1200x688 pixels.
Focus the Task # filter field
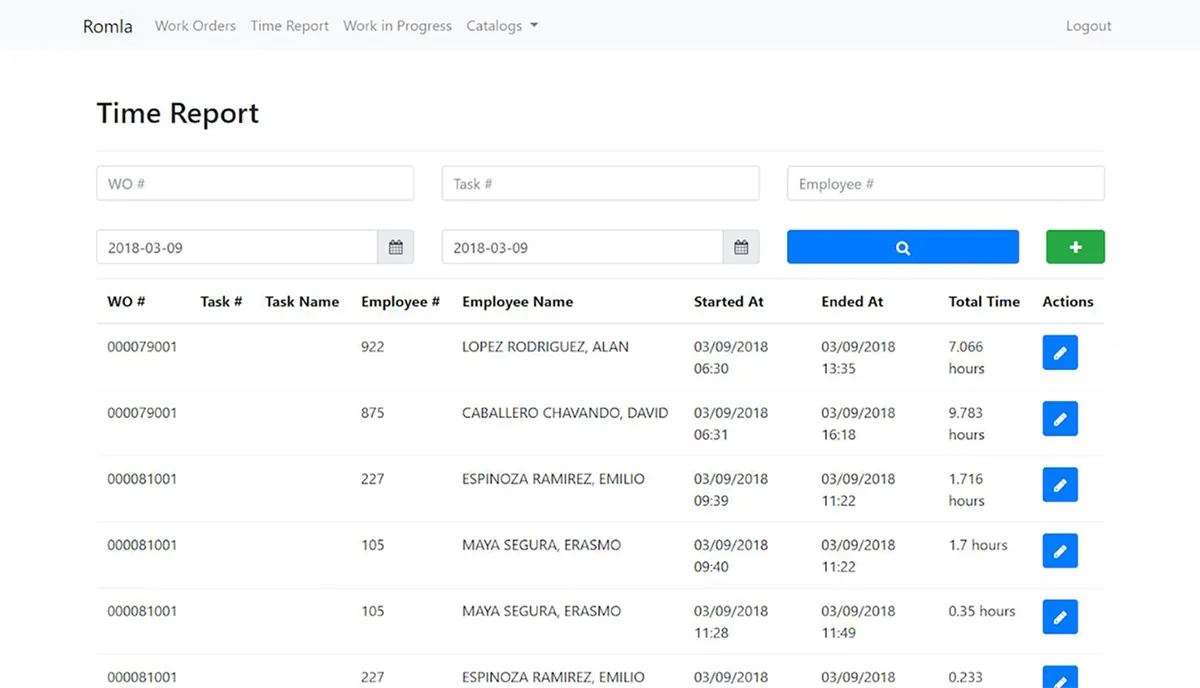tap(600, 184)
